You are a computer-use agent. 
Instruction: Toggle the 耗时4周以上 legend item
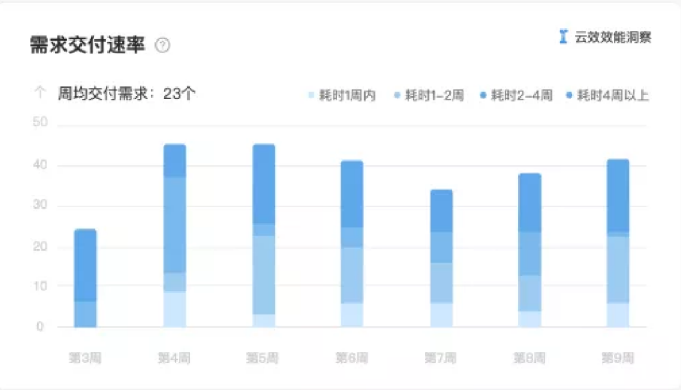coord(608,95)
